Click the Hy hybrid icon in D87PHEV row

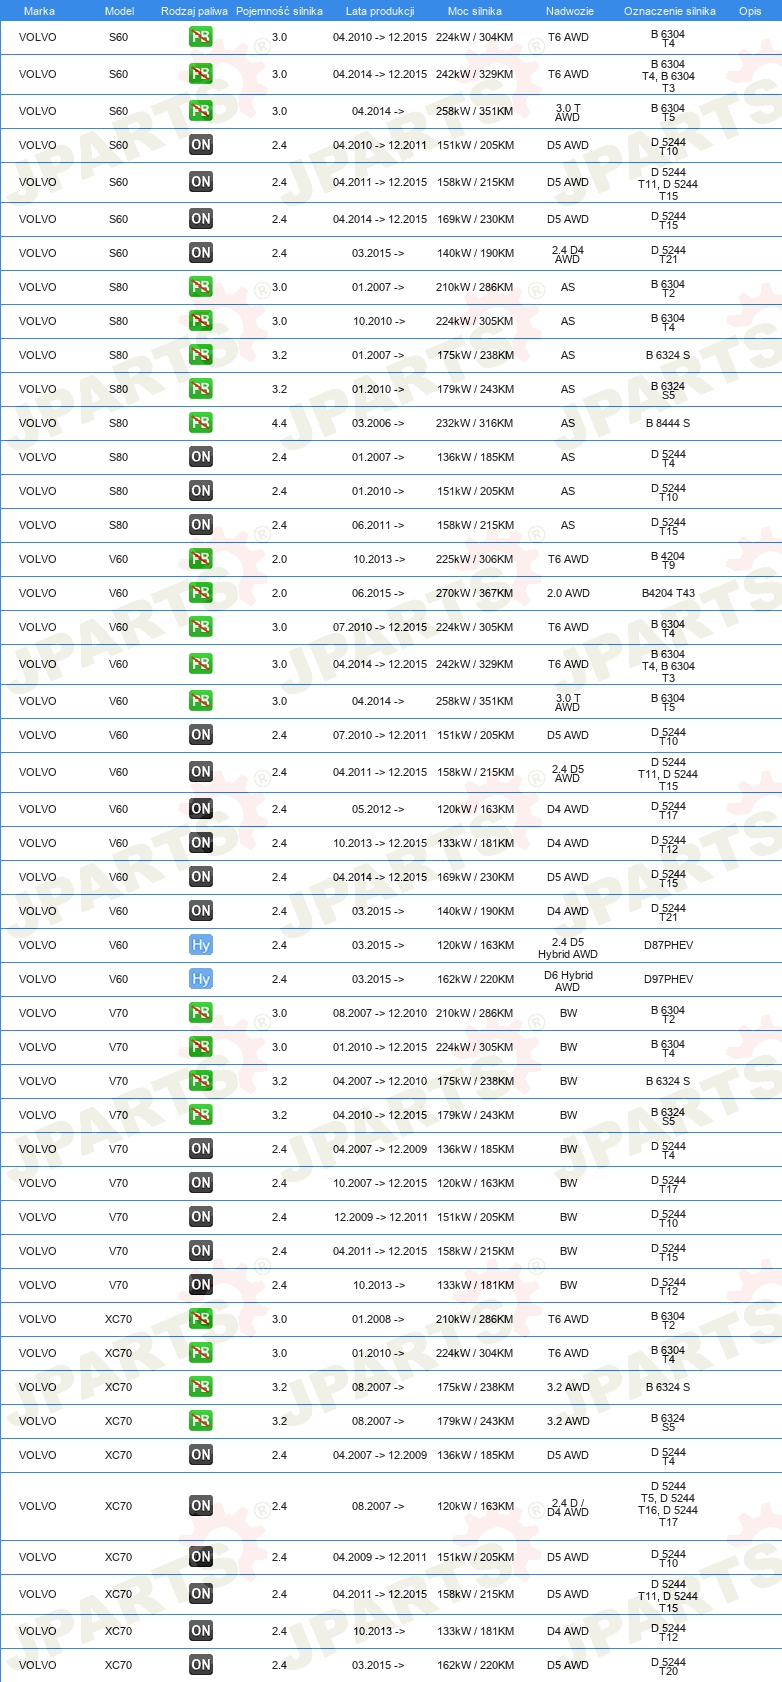pyautogui.click(x=201, y=945)
